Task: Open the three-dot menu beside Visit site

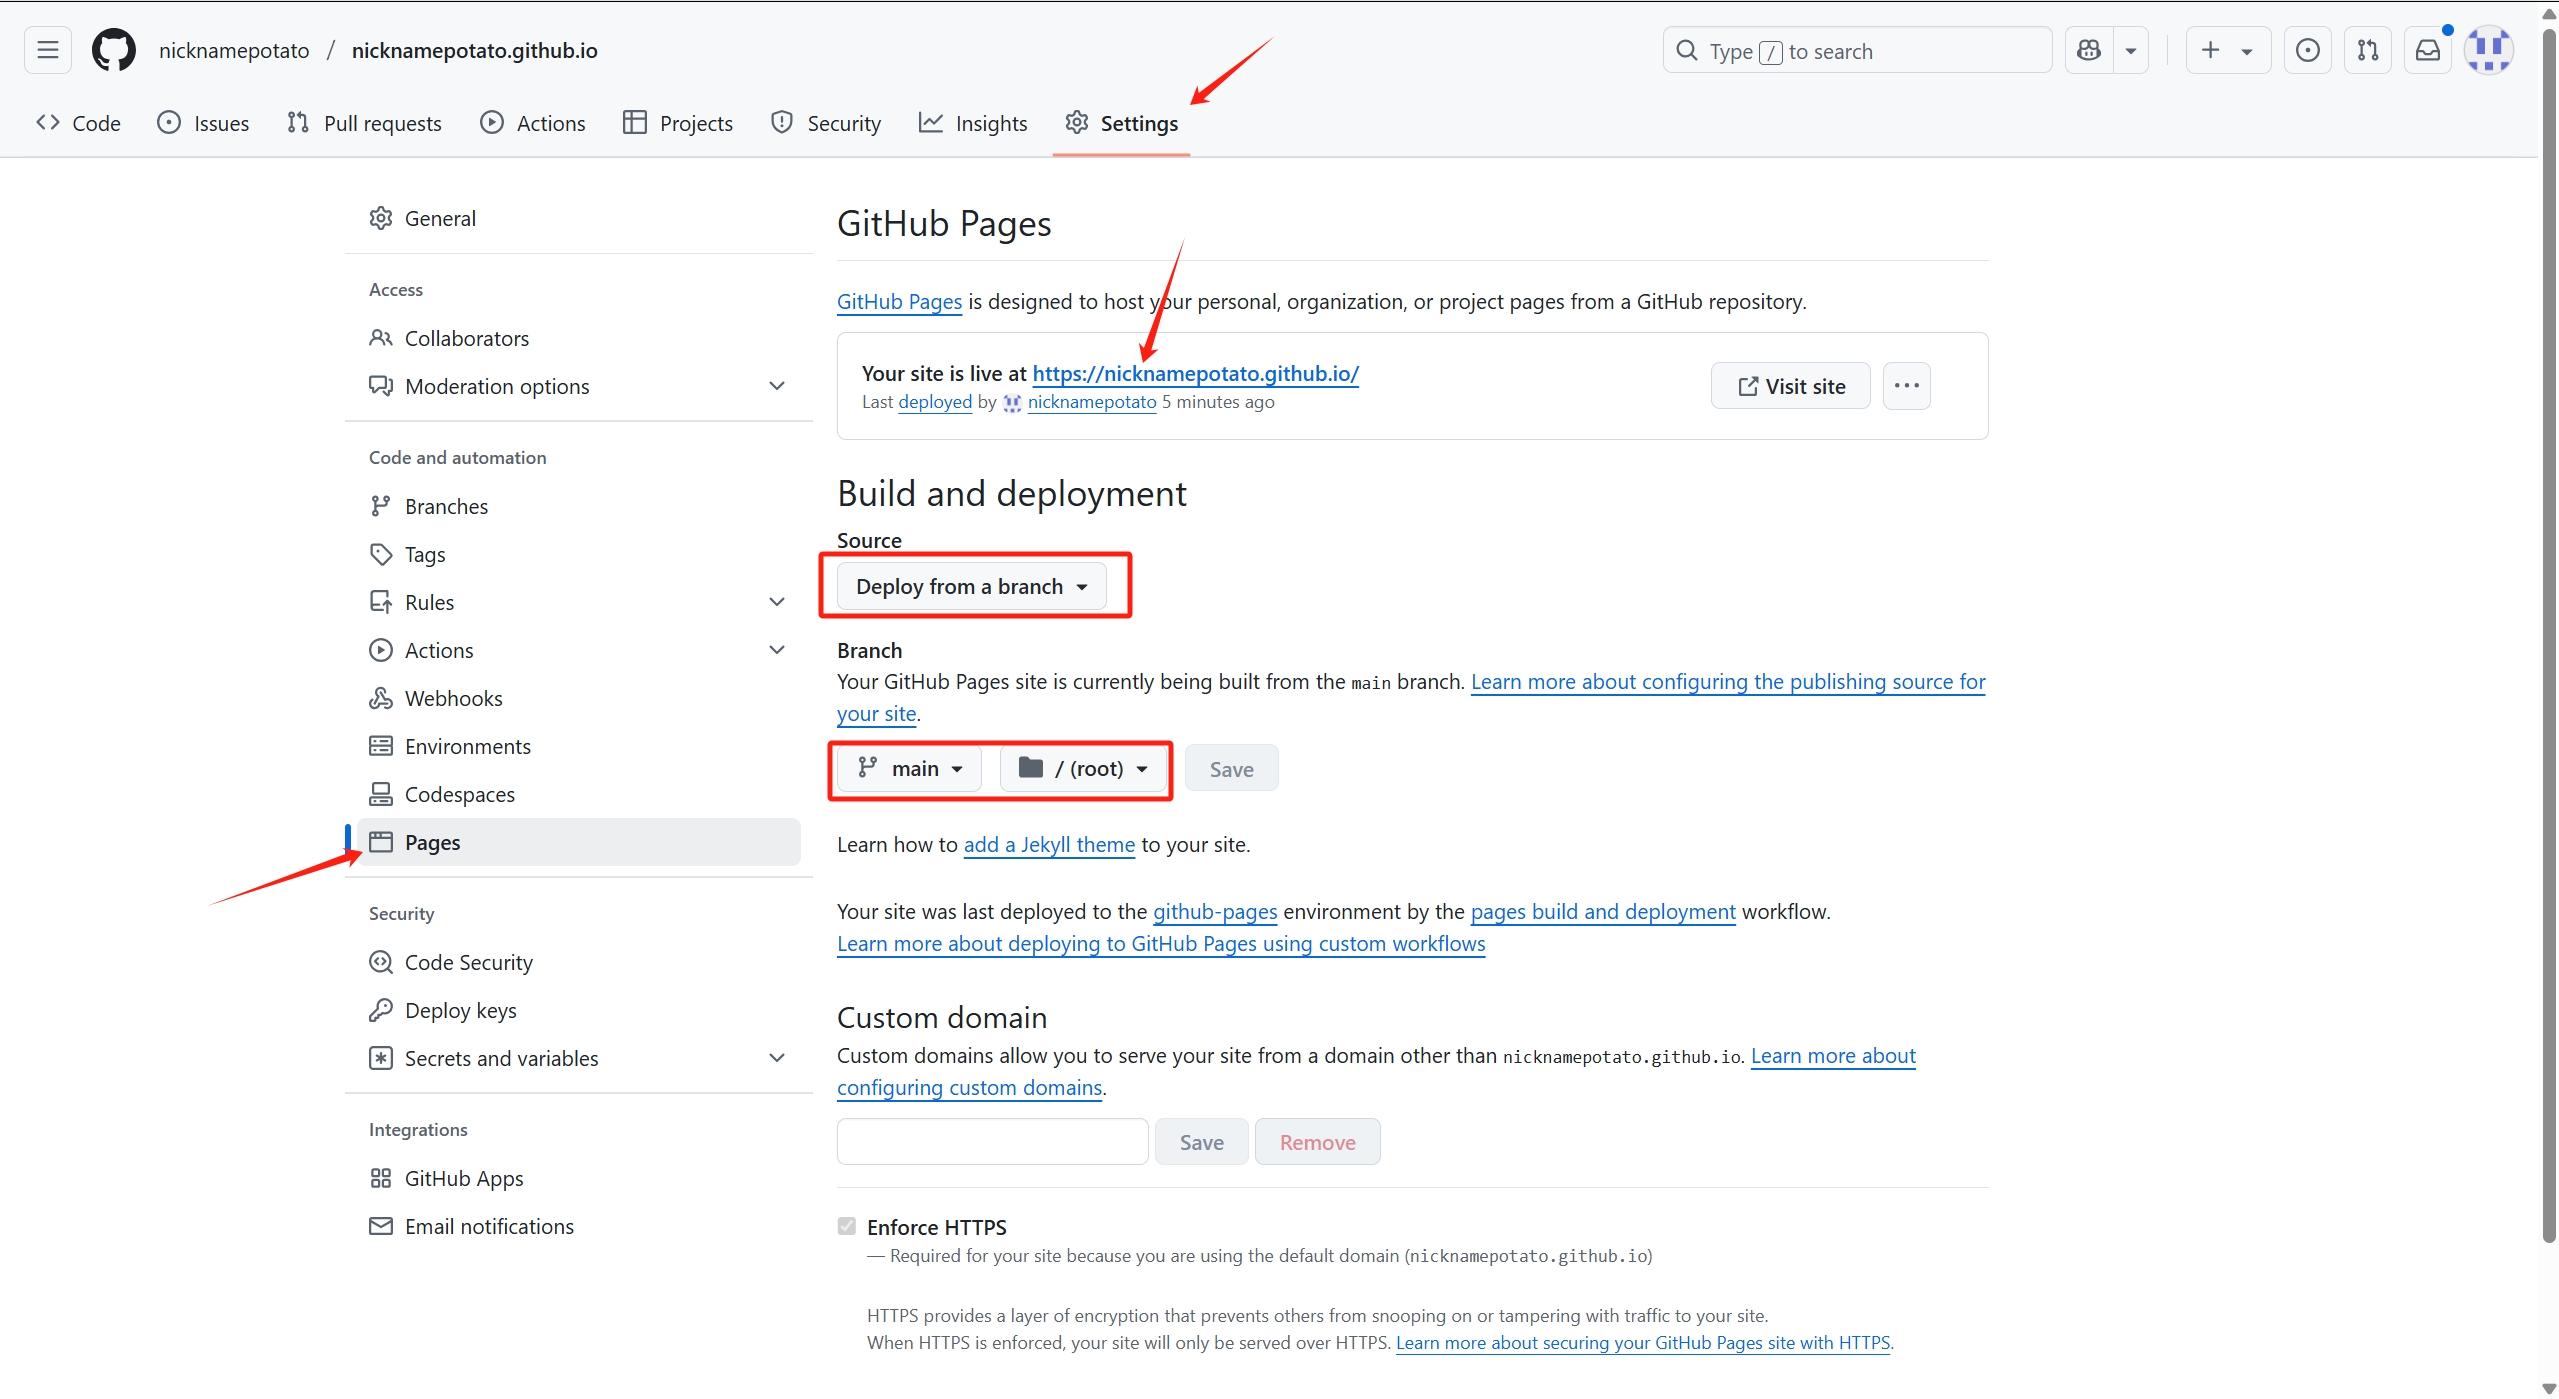Action: coord(1906,386)
